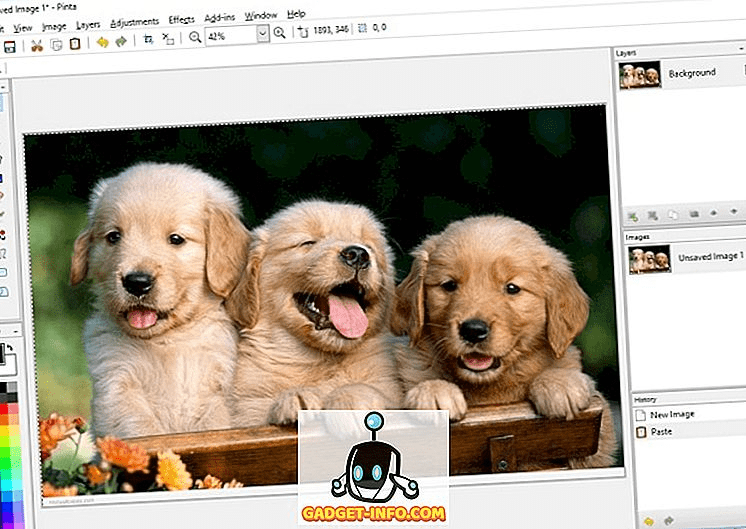Click the zoom field showing 42%
Screen dimensions: 746x529
[x=231, y=35]
